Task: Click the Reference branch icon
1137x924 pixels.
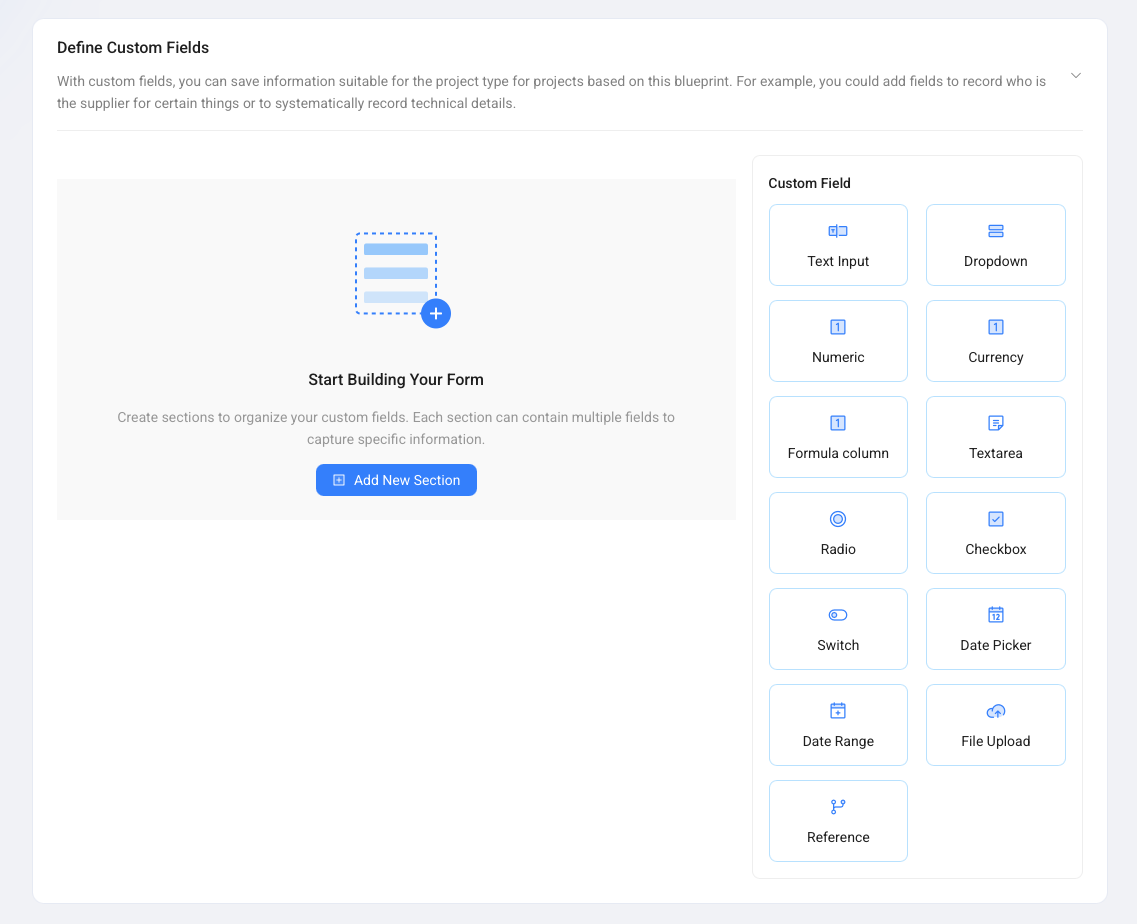Action: [x=838, y=807]
